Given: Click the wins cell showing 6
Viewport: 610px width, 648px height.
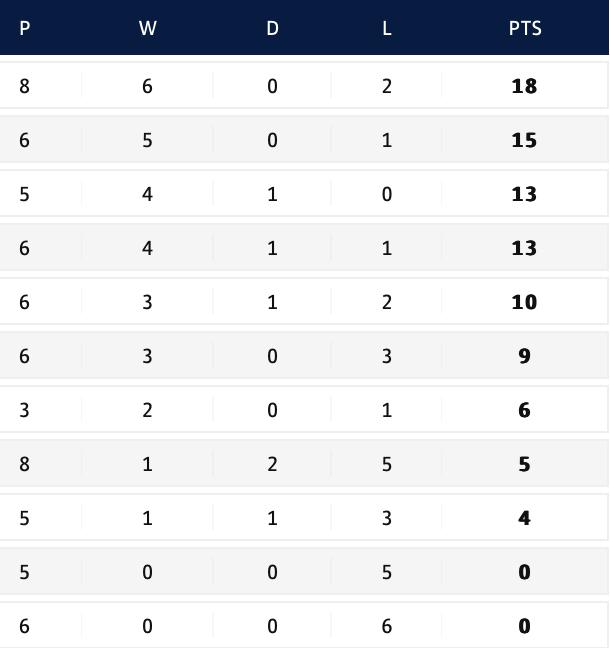Looking at the screenshot, I should coord(148,86).
